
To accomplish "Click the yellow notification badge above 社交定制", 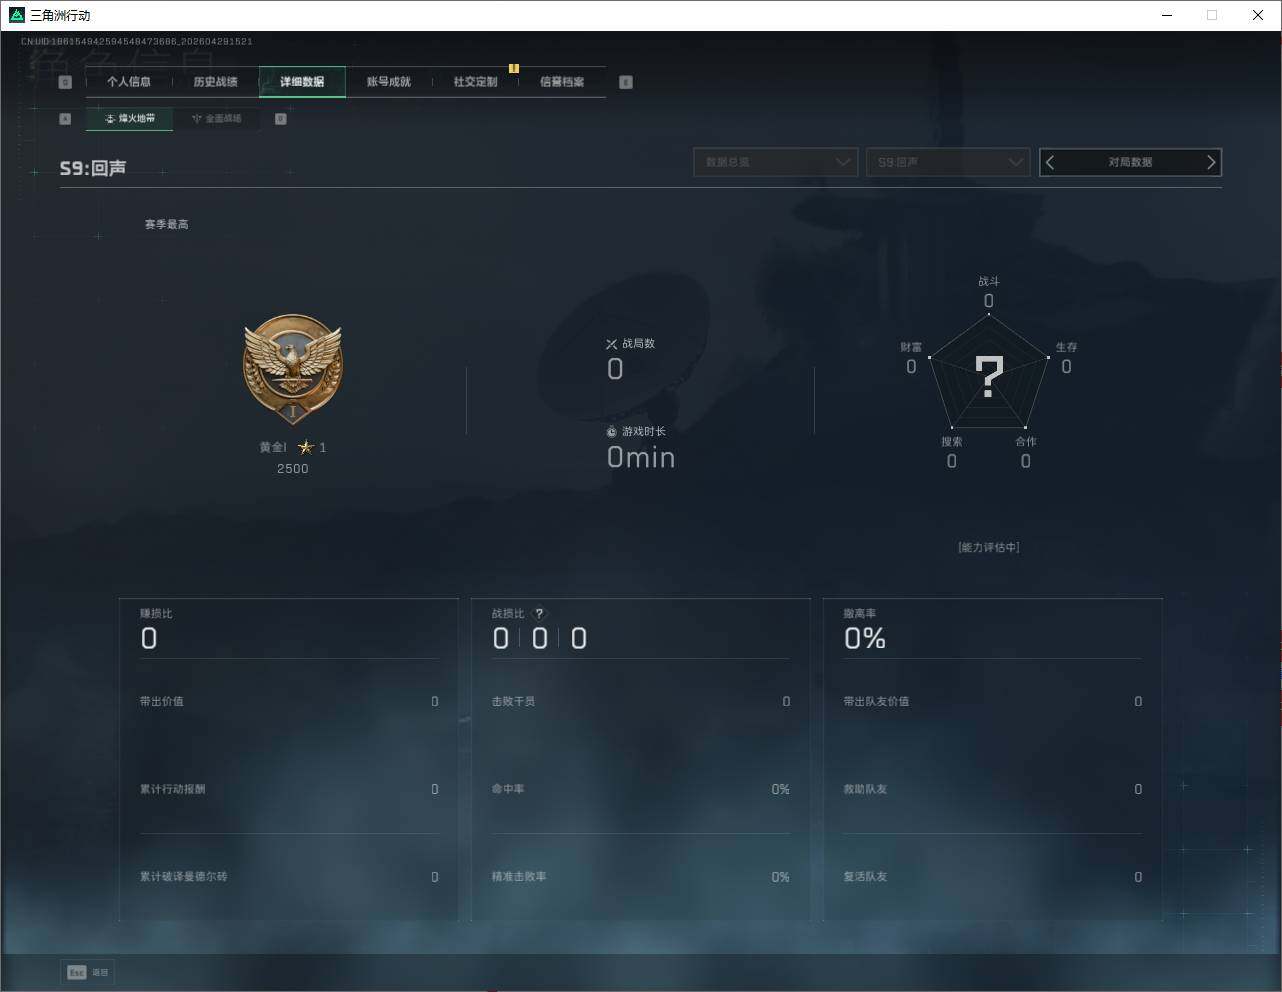I will coord(514,68).
